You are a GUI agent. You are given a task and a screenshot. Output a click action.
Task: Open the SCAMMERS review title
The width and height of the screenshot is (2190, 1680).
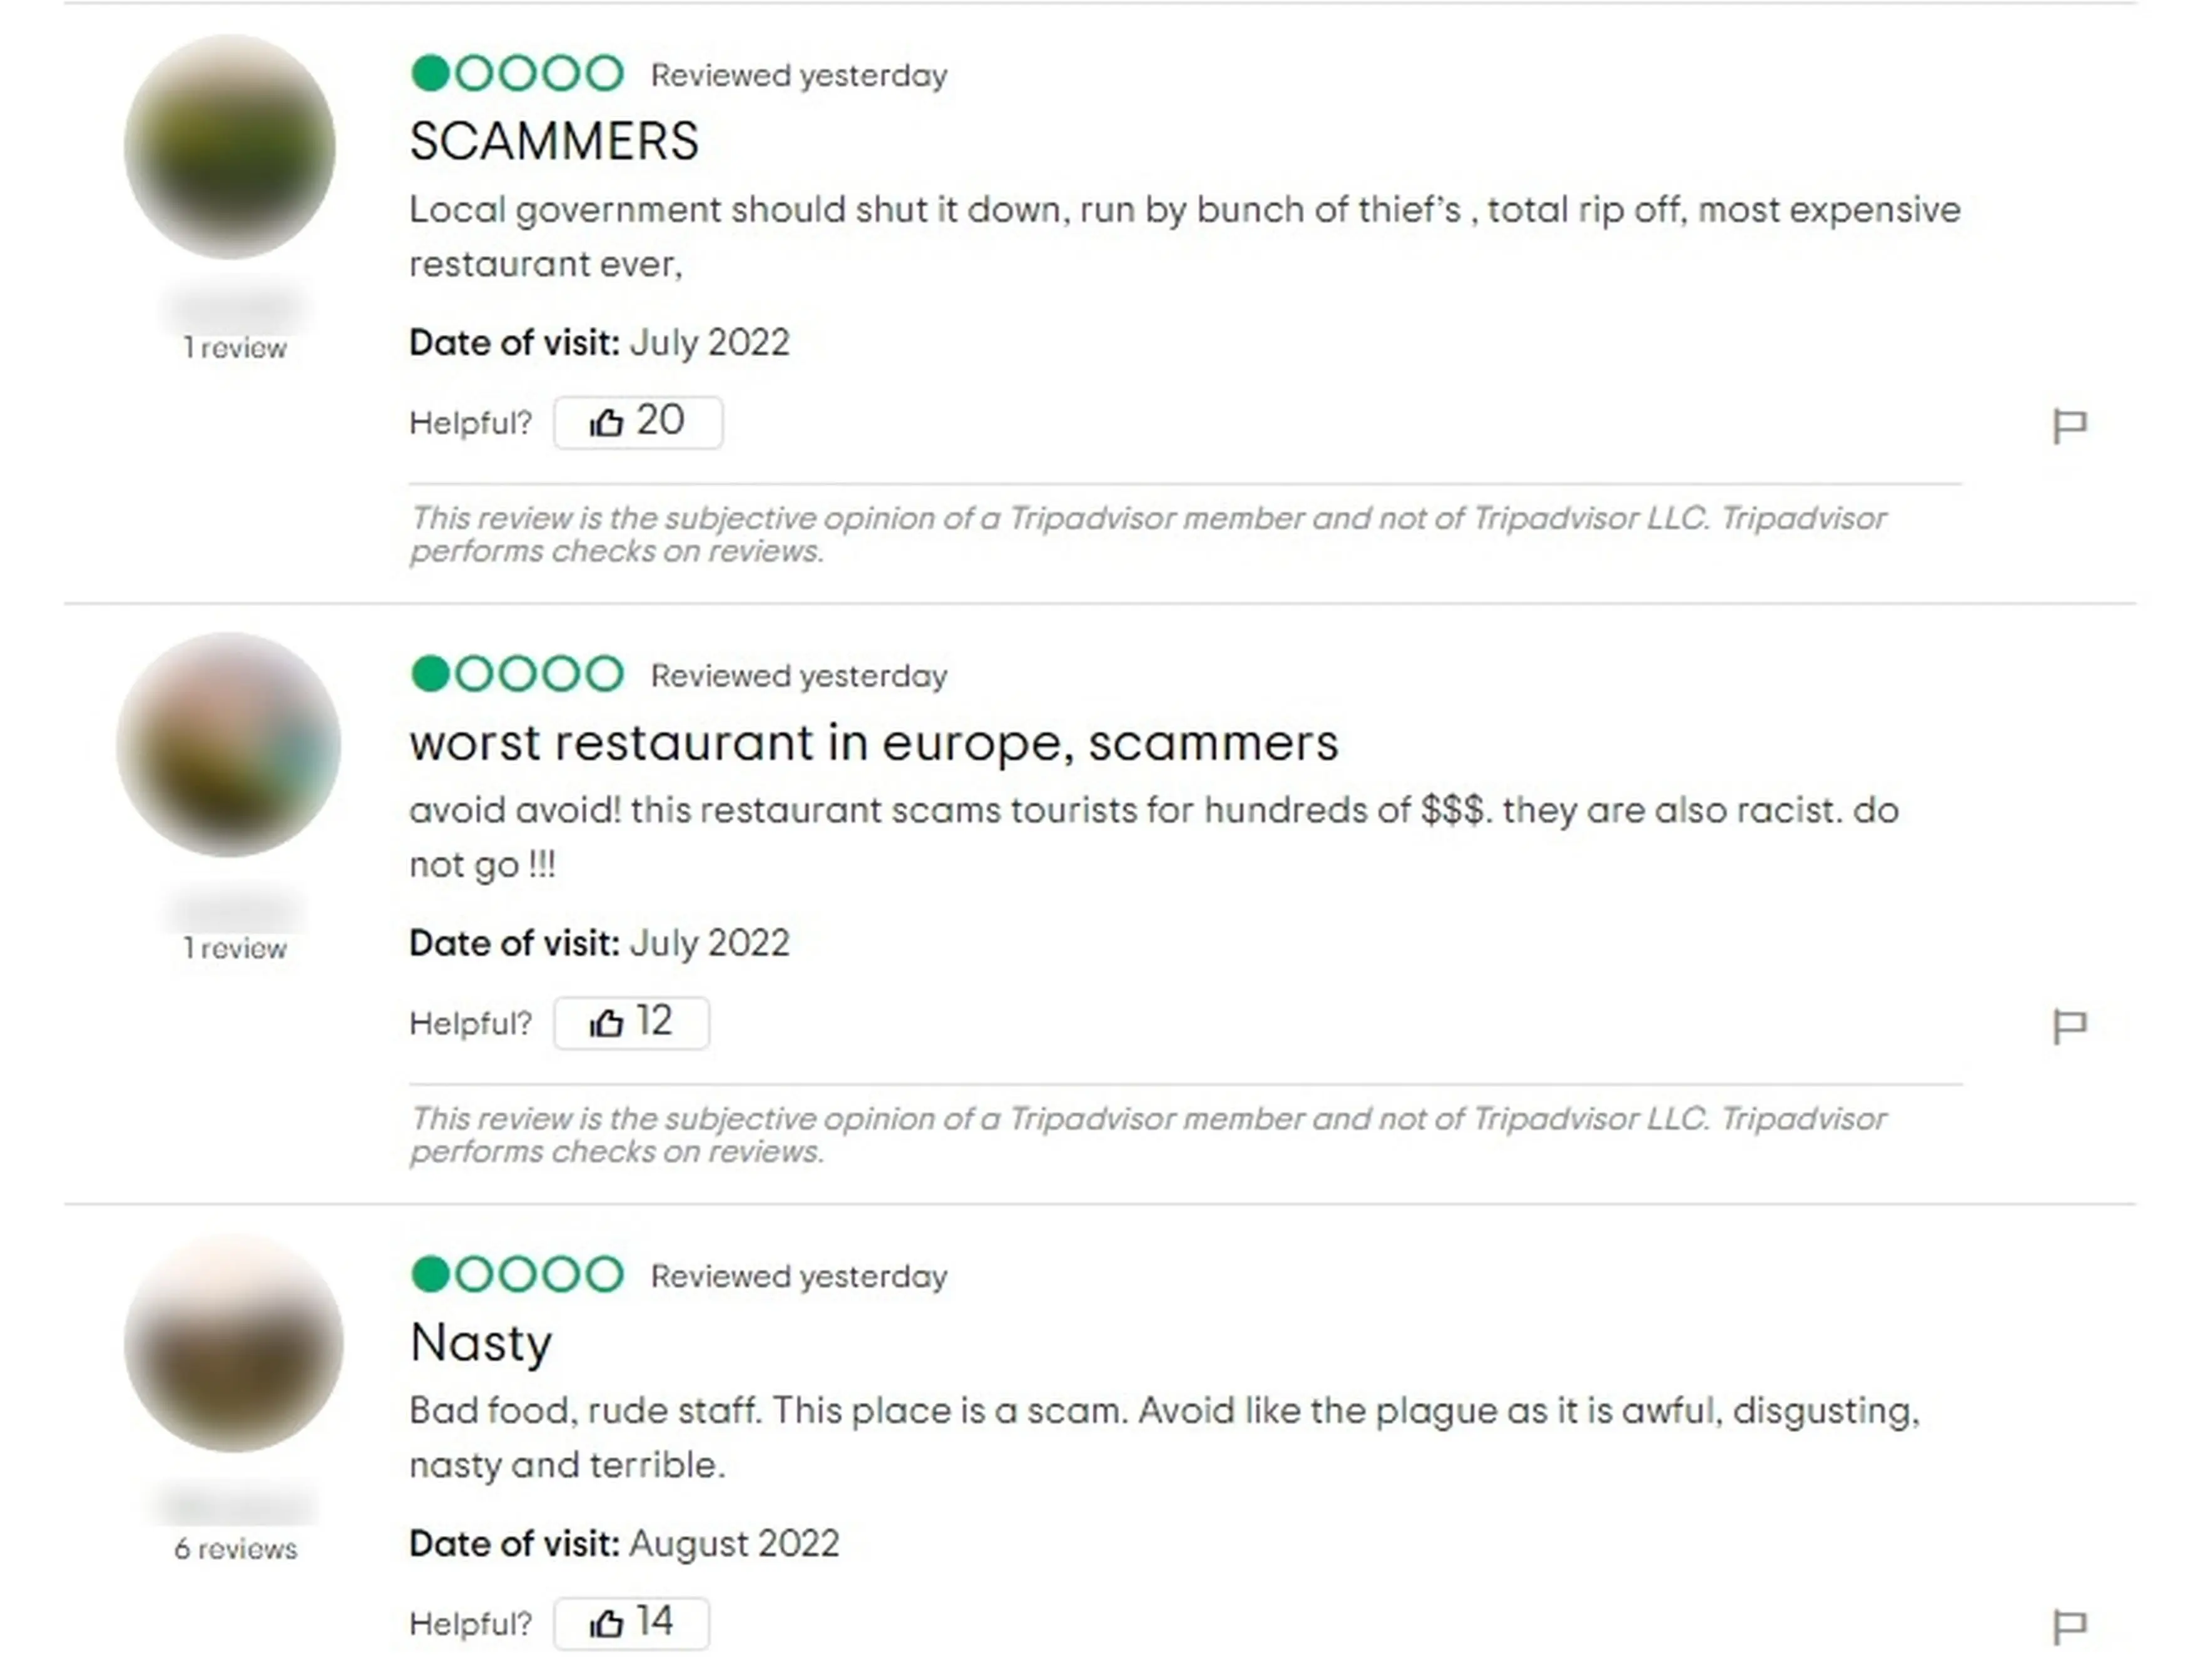554,140
